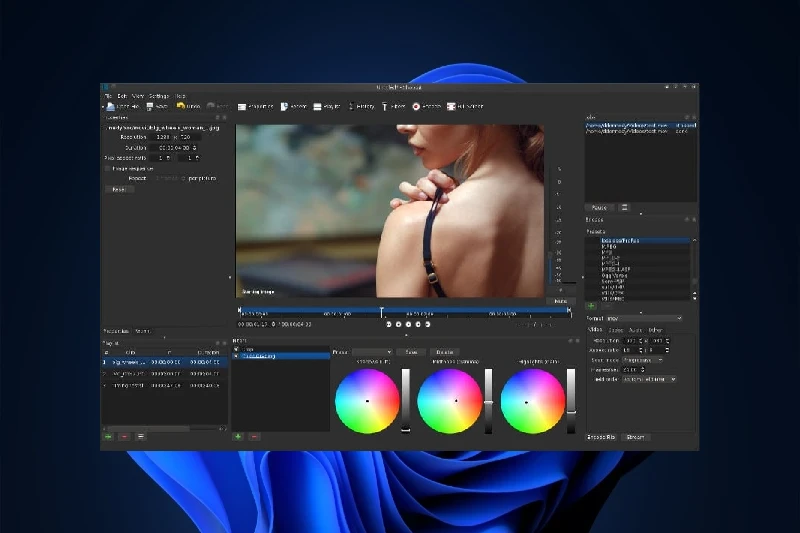Screen dimensions: 800x533
Task: Click the Reset button in Properties
Action: 119,189
